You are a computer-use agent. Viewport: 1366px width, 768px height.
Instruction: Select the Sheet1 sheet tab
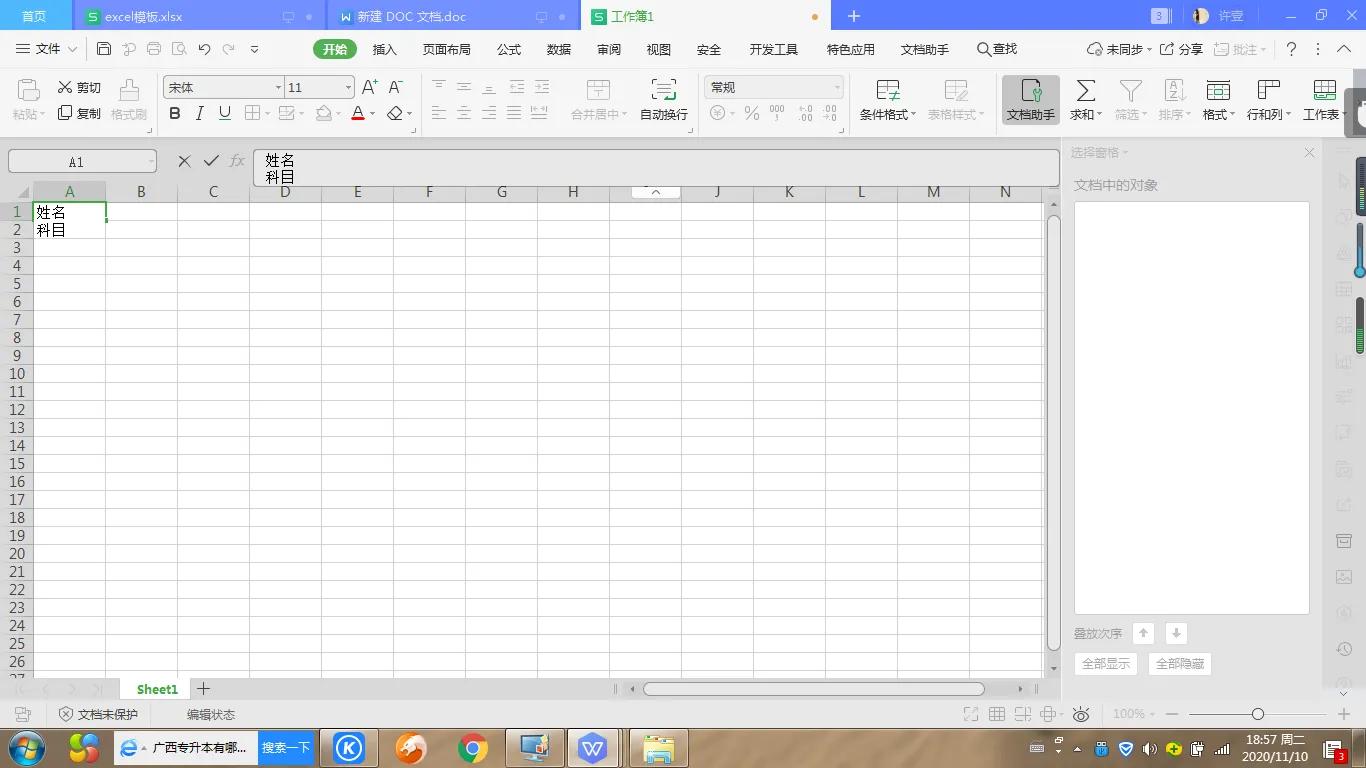[157, 689]
